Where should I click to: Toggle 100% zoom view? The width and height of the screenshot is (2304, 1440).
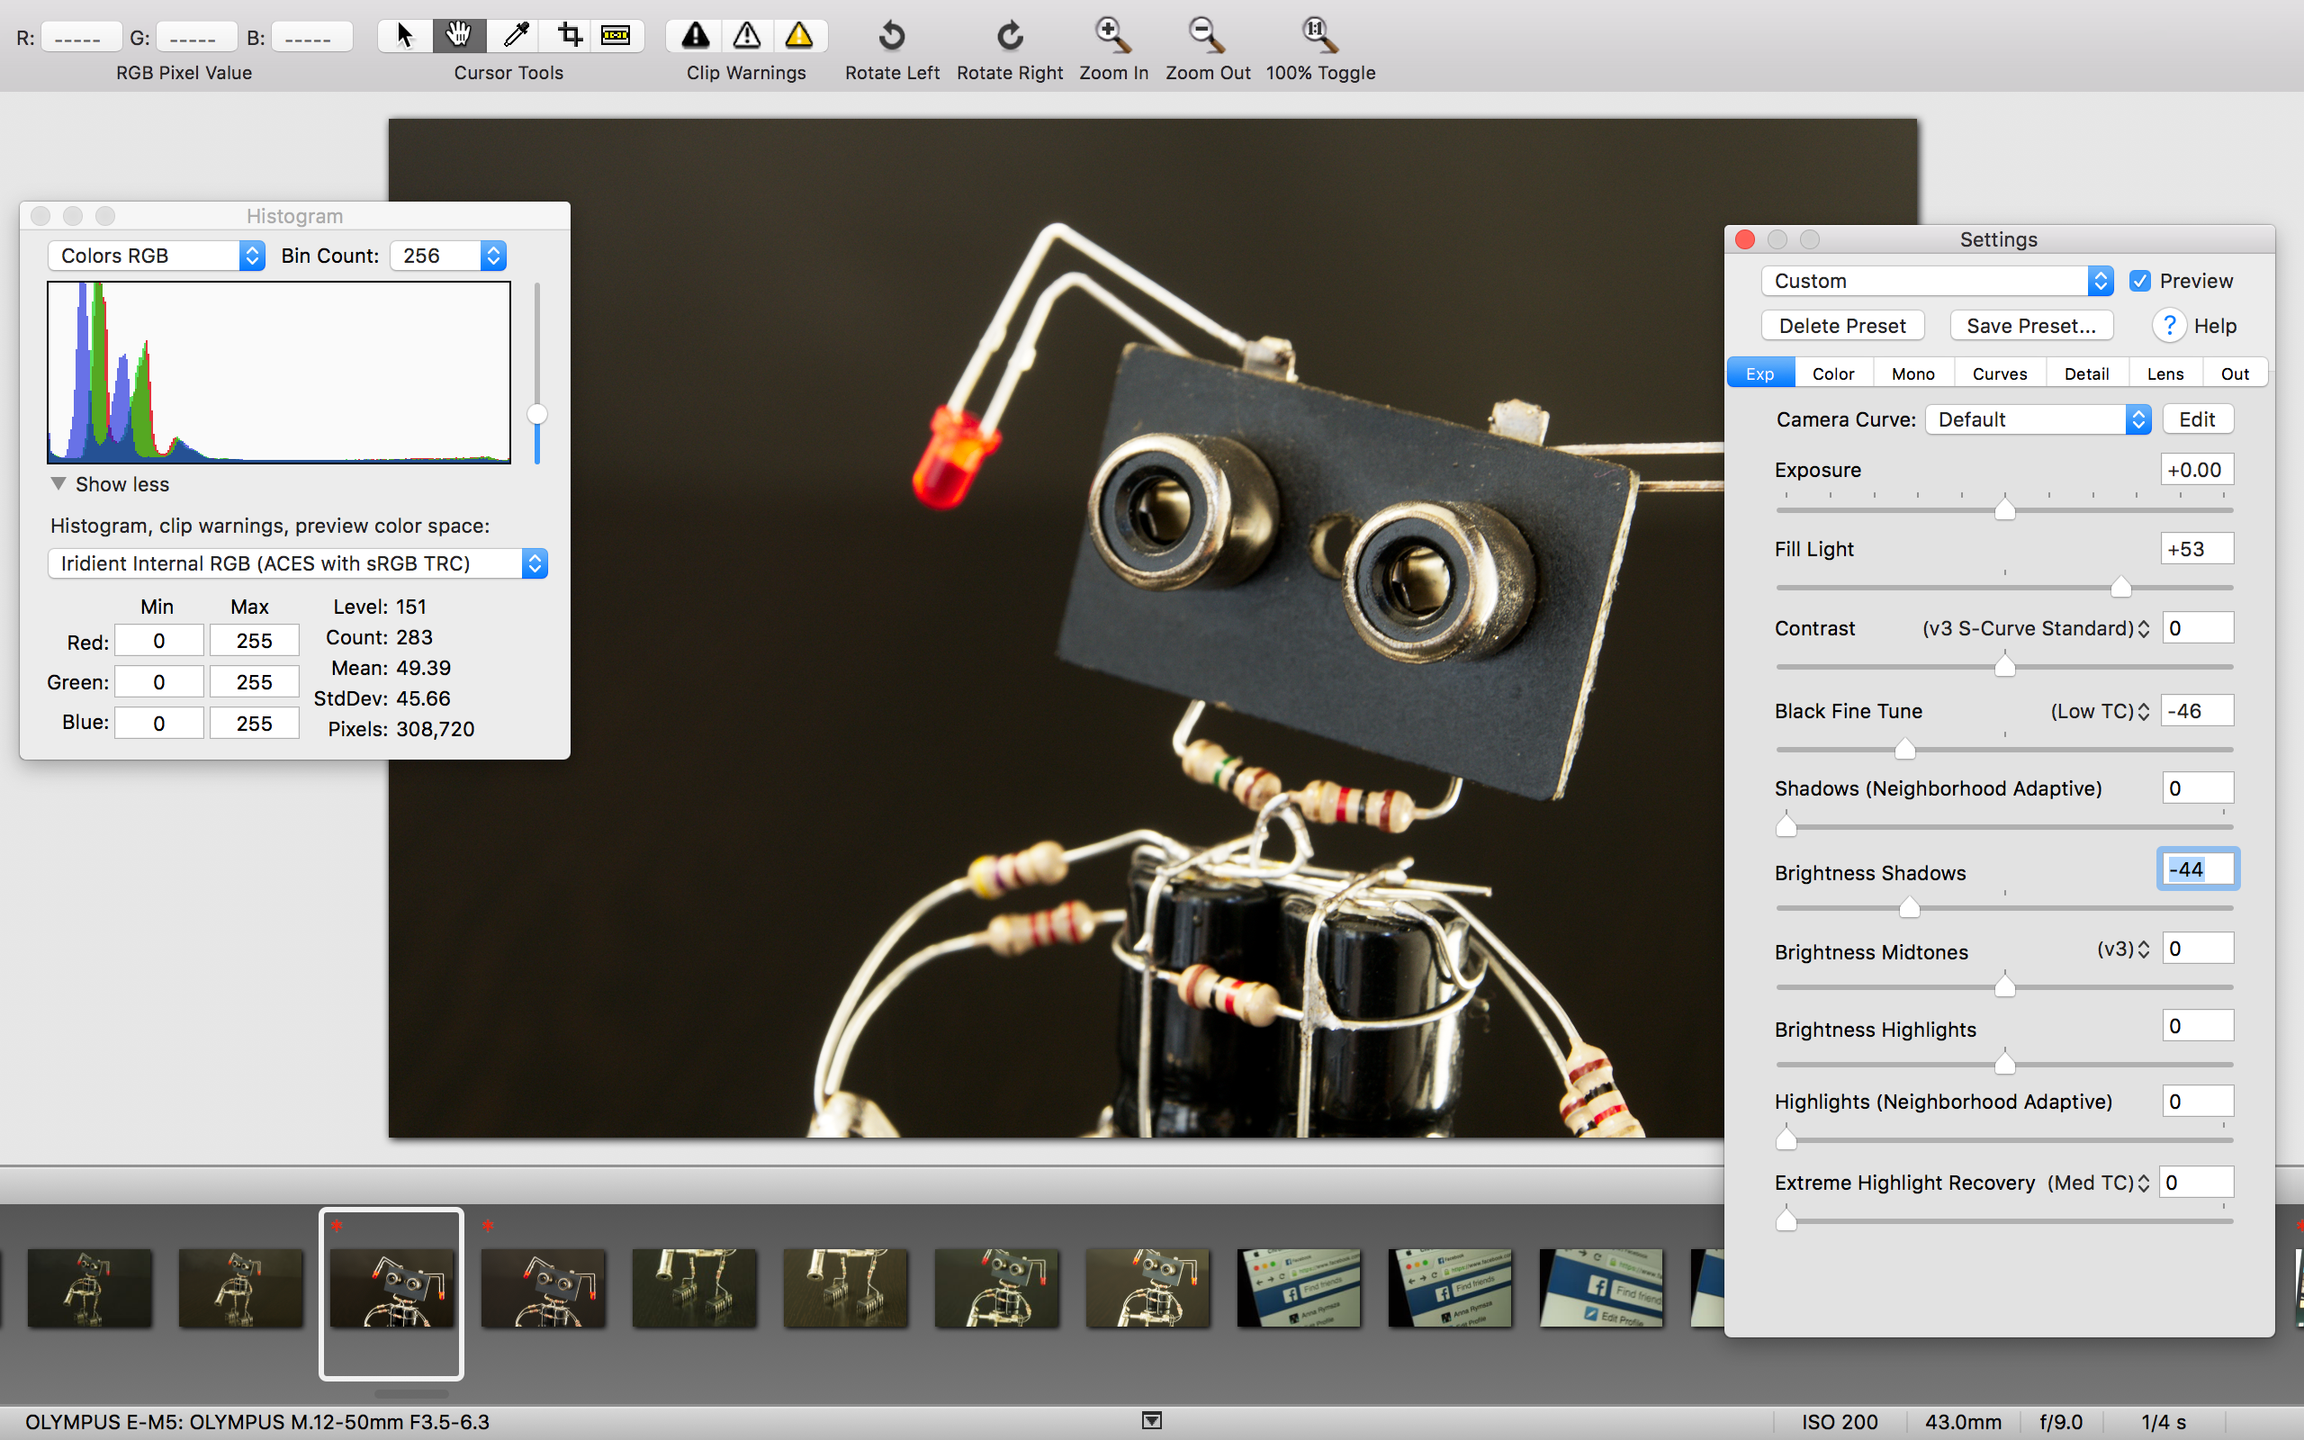(1319, 36)
